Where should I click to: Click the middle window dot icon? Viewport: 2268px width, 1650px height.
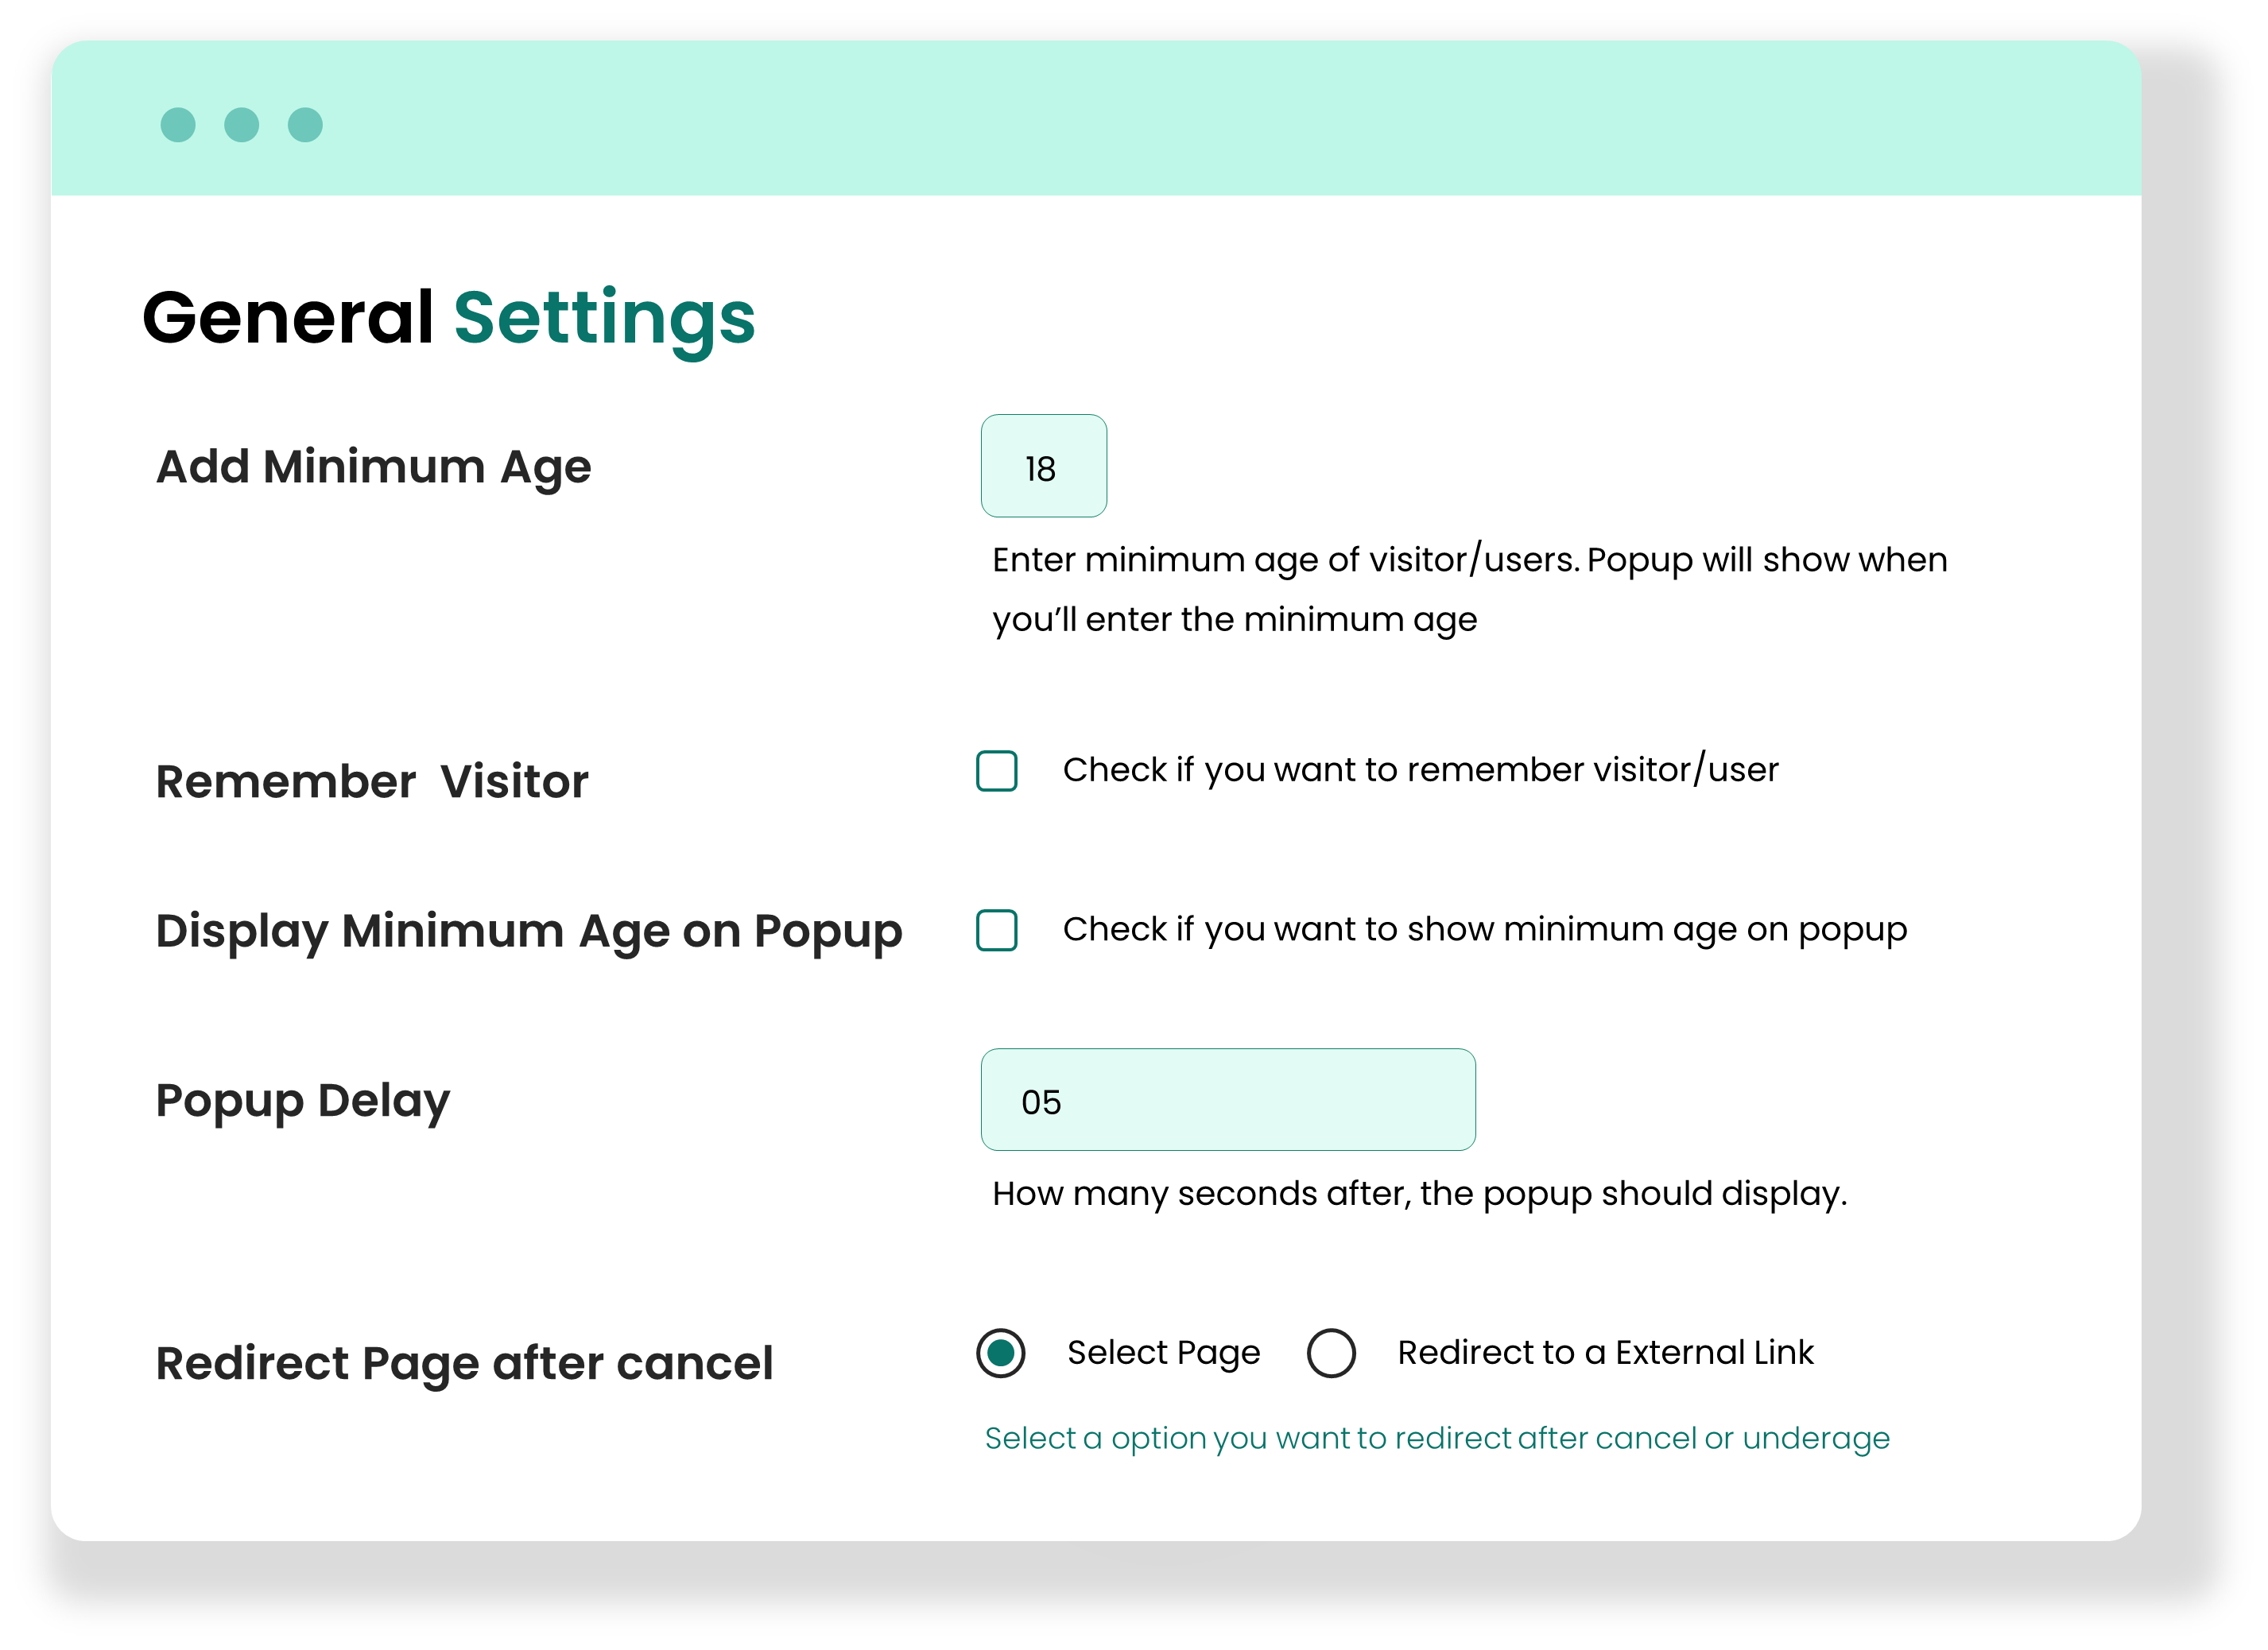coord(241,124)
